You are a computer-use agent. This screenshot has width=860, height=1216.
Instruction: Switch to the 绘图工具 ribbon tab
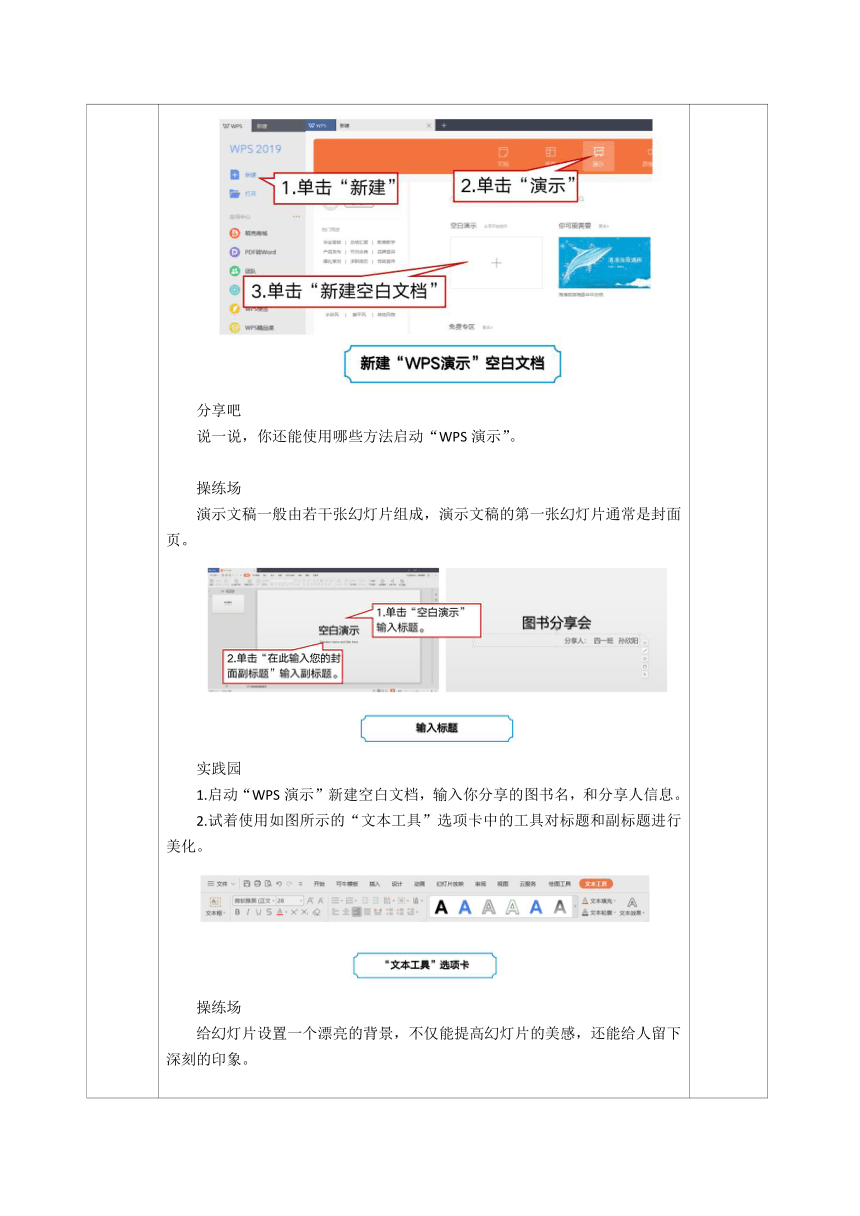pos(559,884)
